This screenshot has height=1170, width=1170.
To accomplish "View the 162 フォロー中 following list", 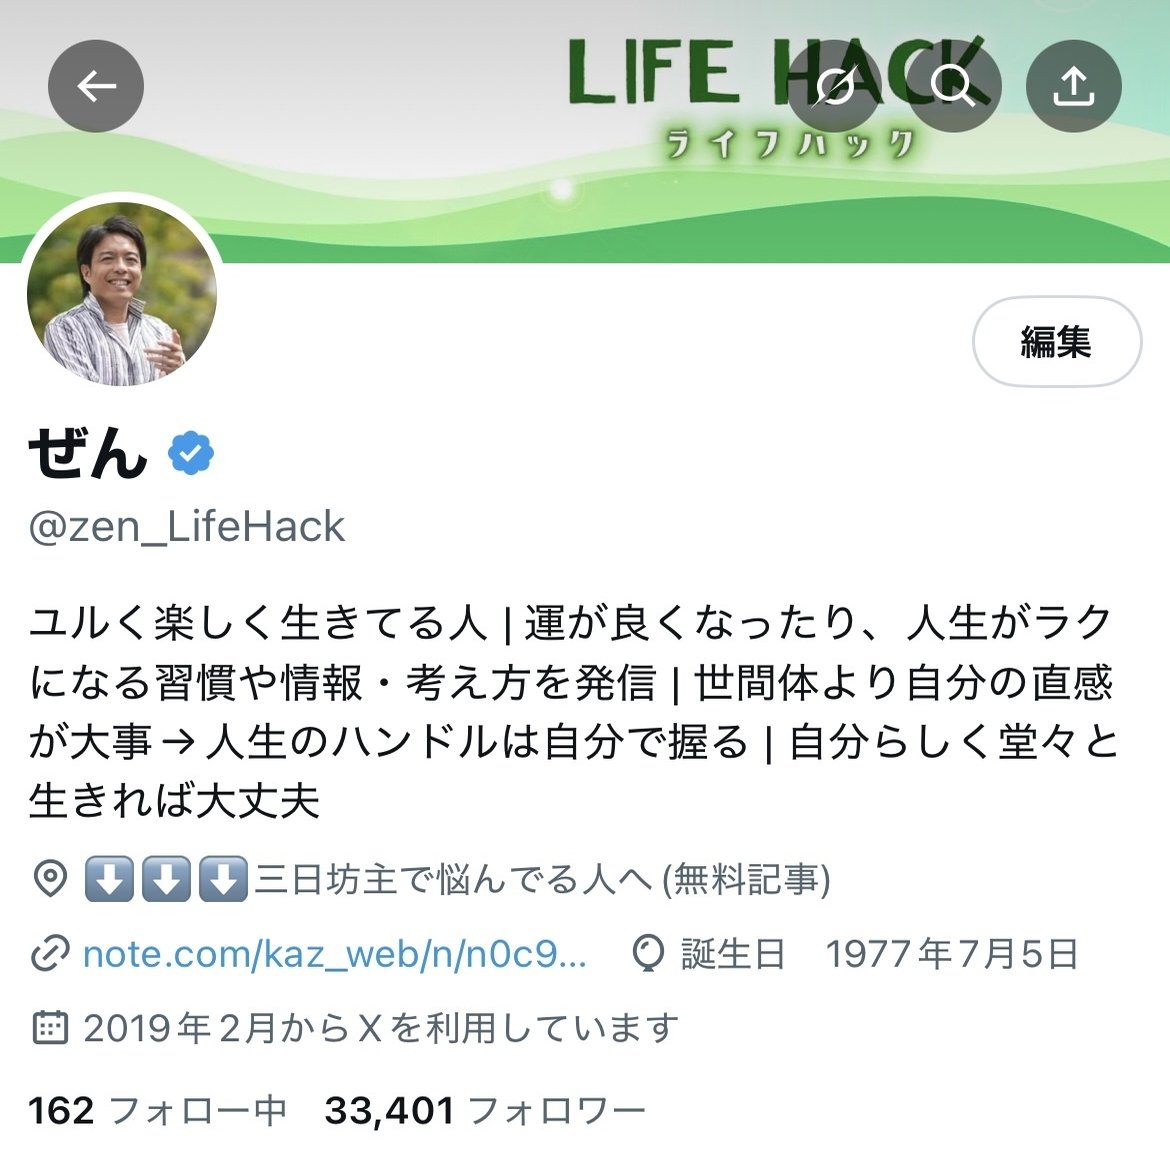I will (x=157, y=1110).
